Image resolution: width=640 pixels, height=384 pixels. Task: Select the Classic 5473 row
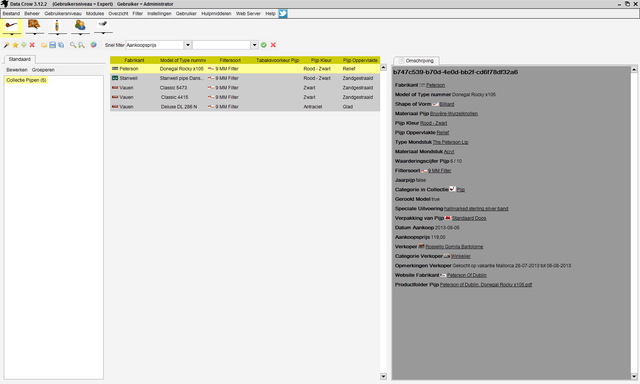(x=245, y=87)
